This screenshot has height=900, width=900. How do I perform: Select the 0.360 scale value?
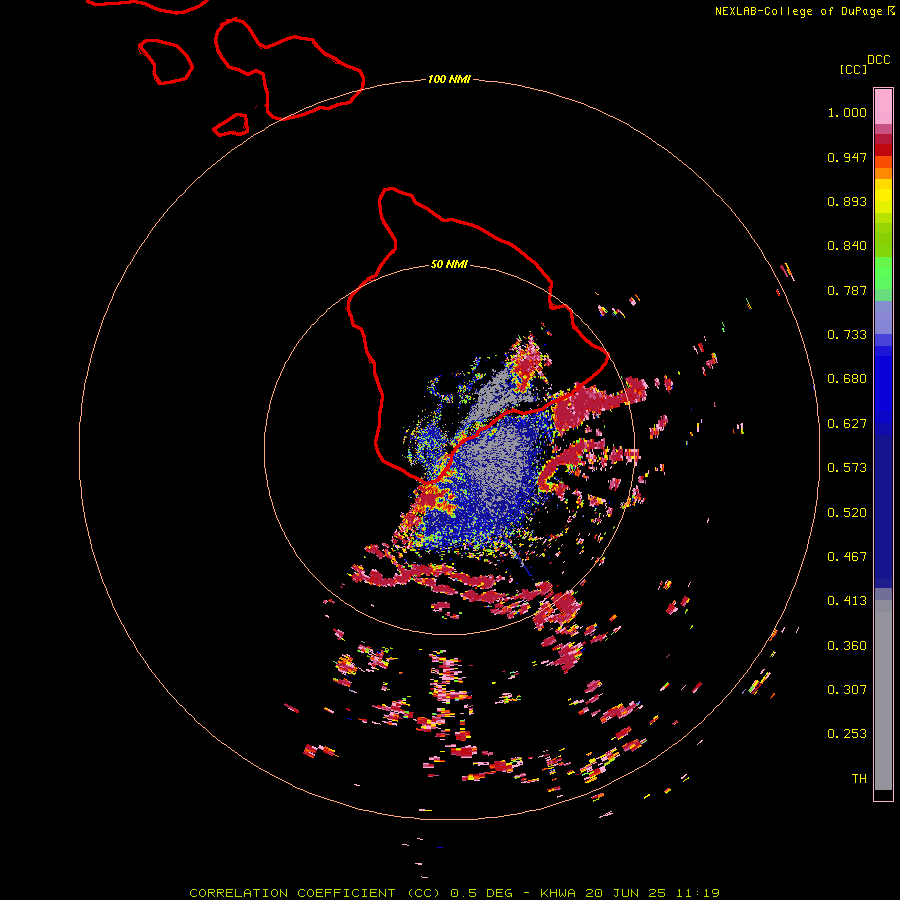pos(847,646)
